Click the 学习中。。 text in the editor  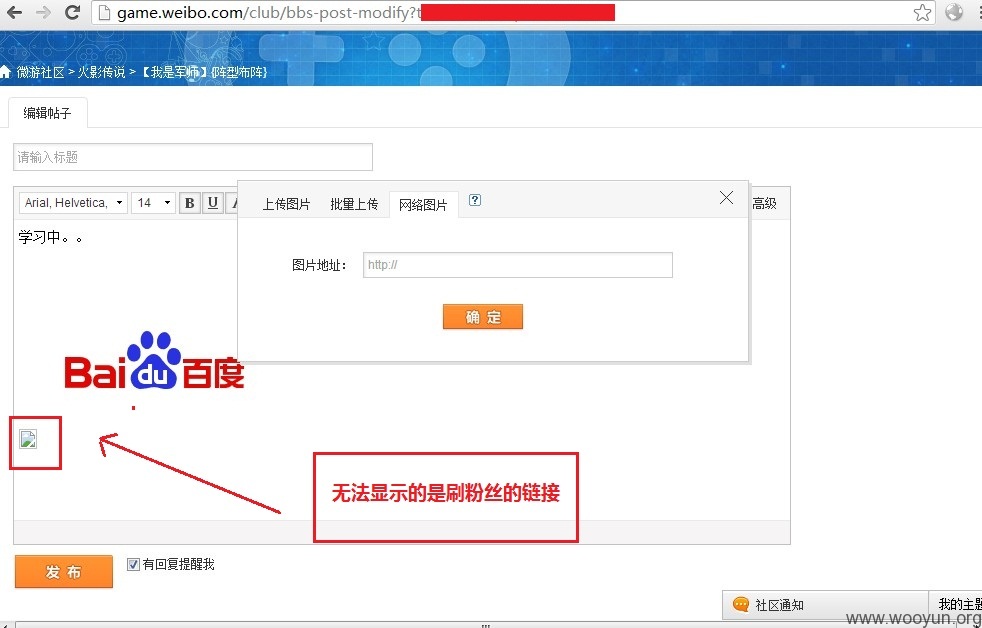(51, 237)
